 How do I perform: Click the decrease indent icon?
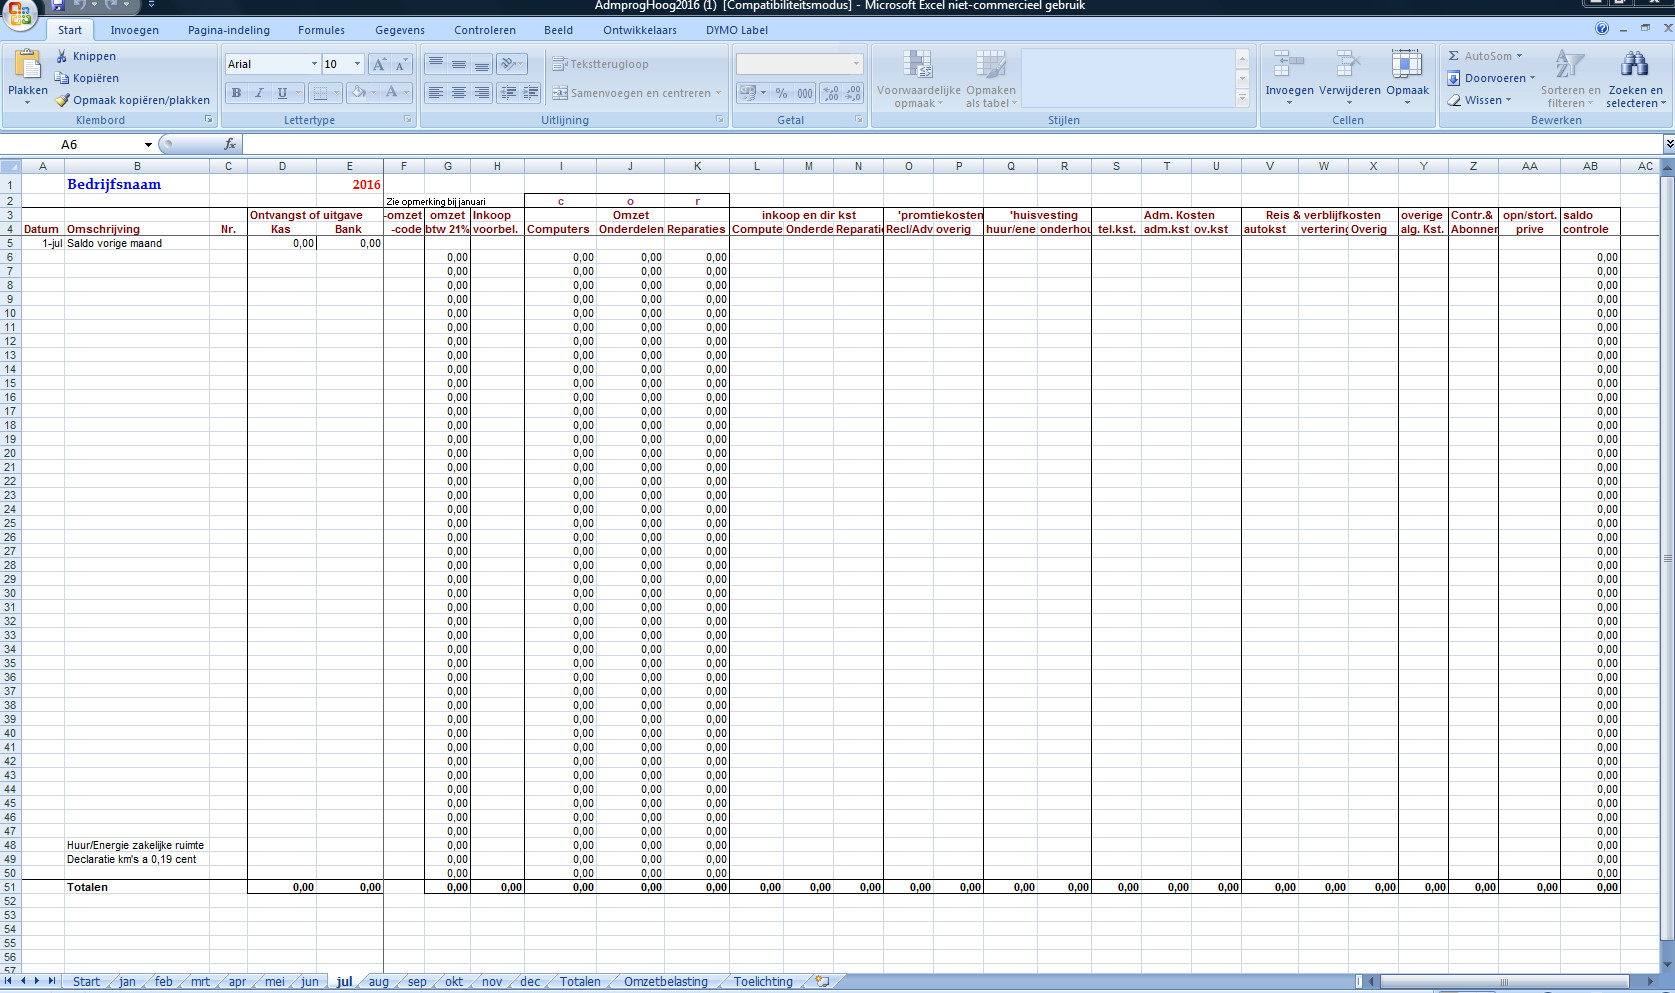click(x=509, y=93)
